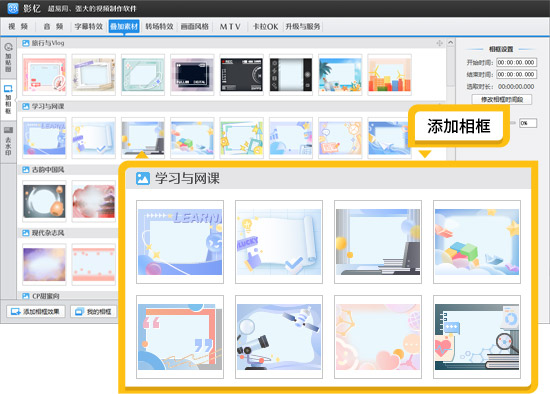Screen dimensions: 550x394
Task: Select the small desk monitor study frame
Action: point(143,138)
